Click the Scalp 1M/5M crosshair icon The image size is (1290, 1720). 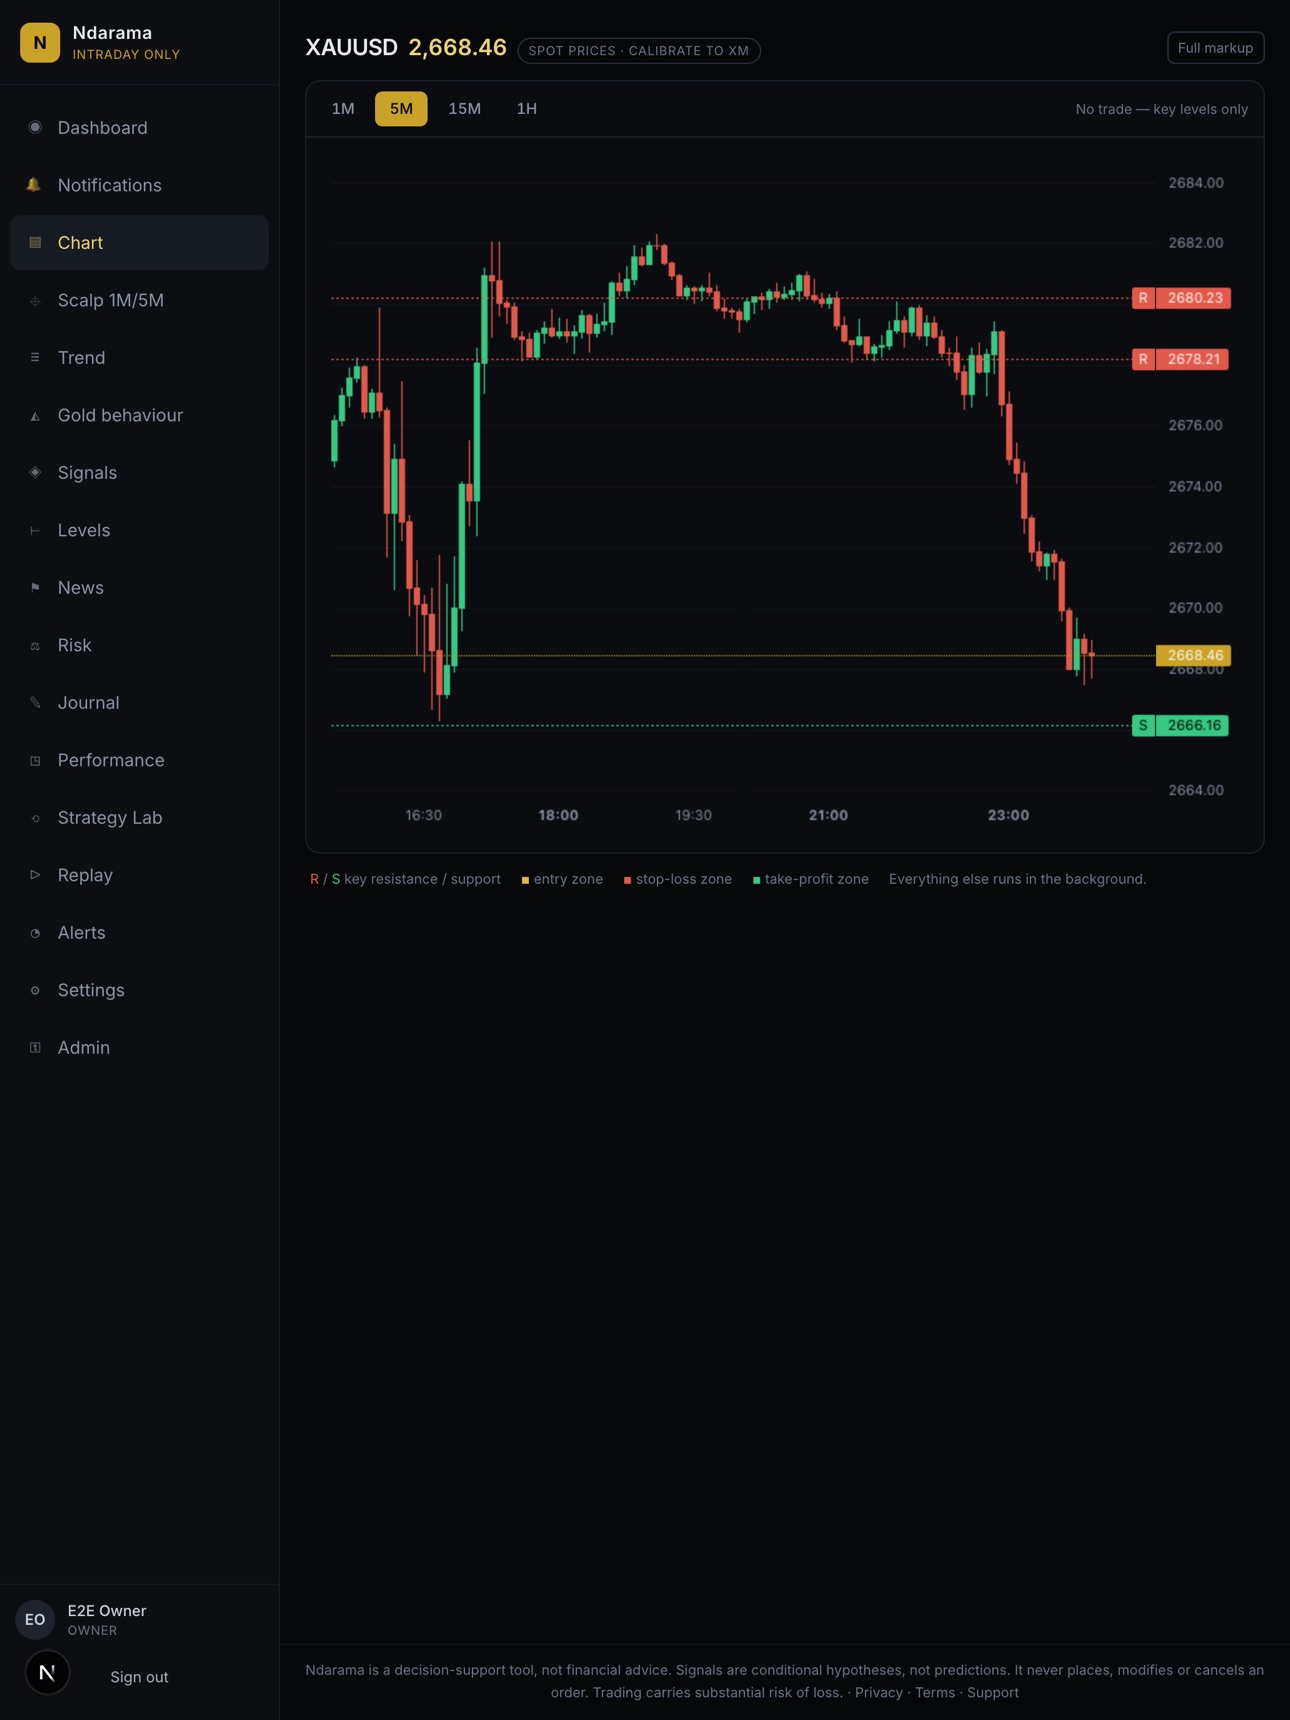tap(35, 300)
